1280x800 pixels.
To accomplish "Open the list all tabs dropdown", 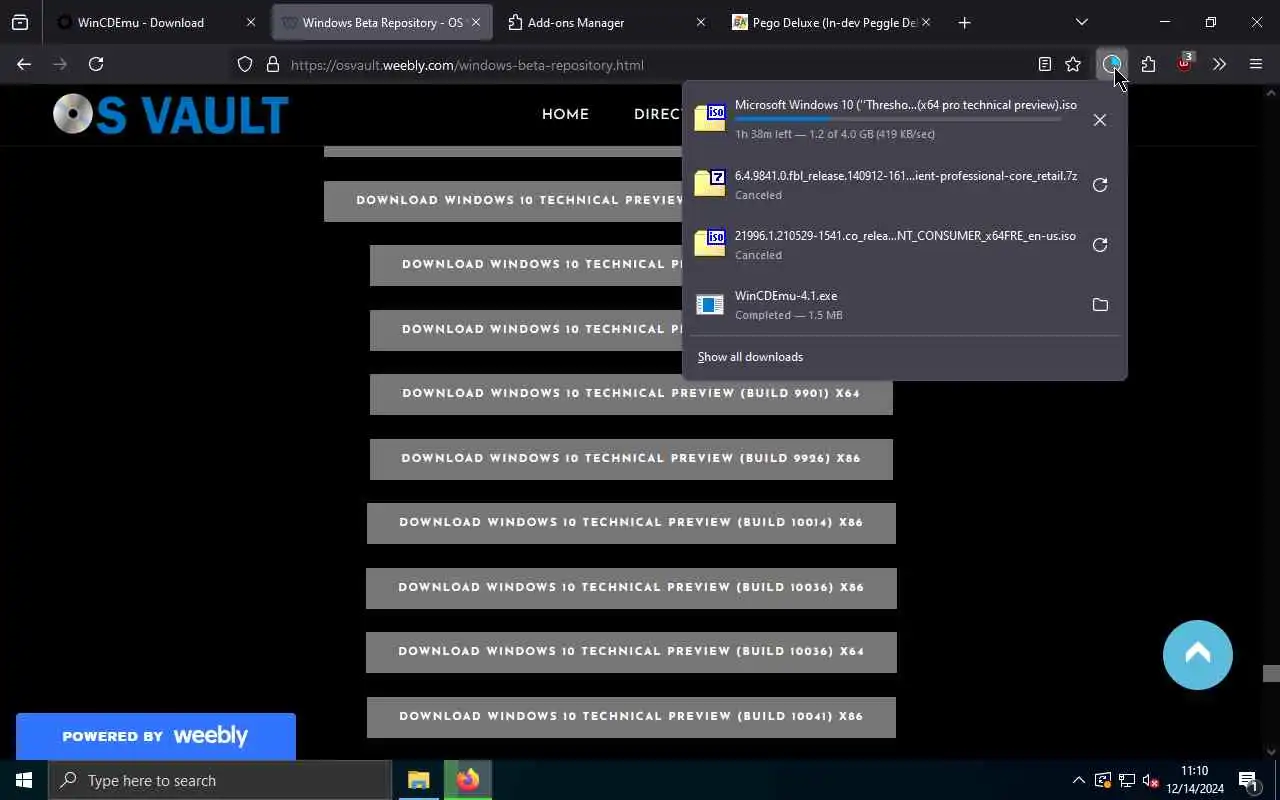I will coord(1081,22).
